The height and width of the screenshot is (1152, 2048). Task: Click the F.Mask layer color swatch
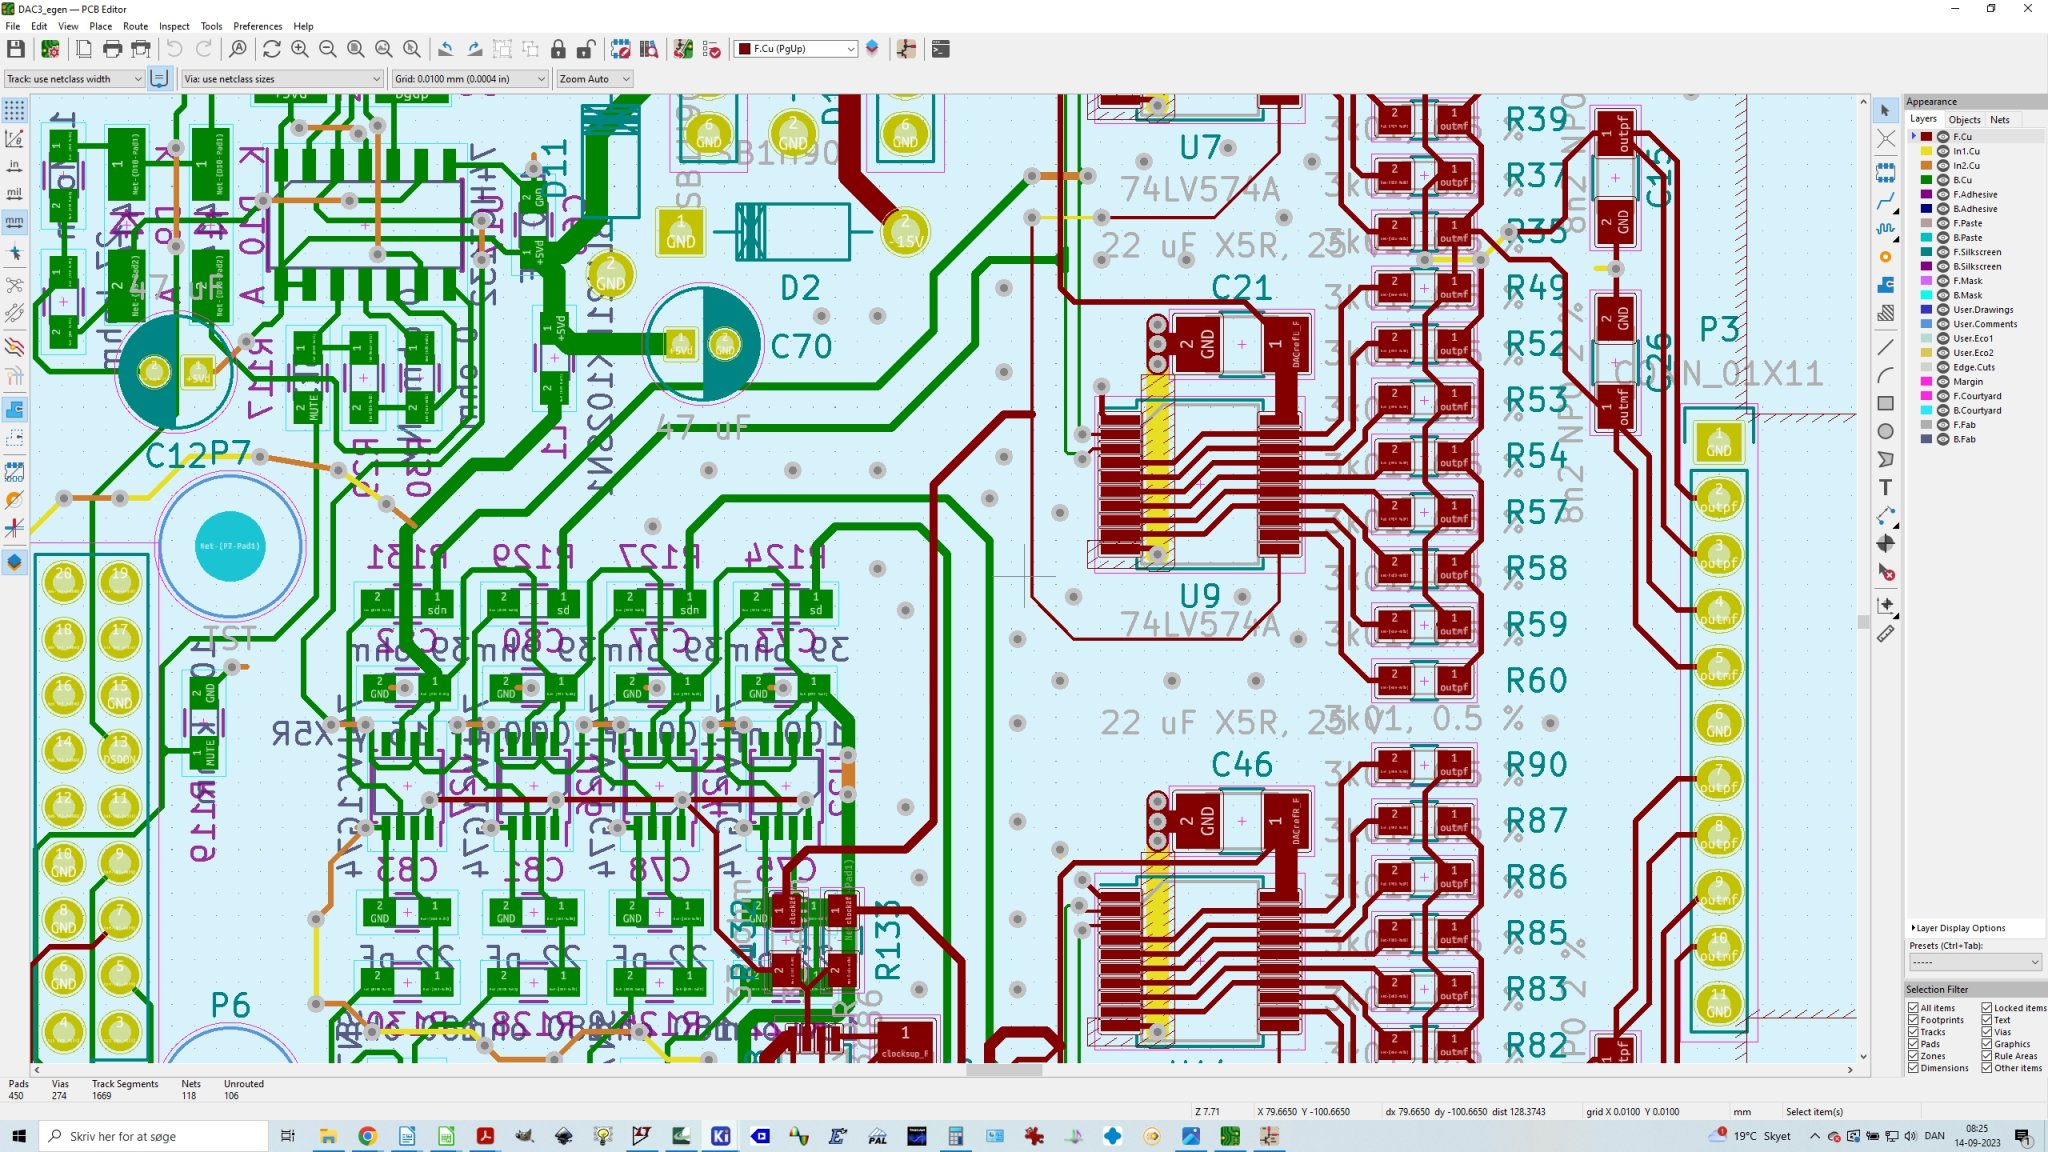(1926, 281)
